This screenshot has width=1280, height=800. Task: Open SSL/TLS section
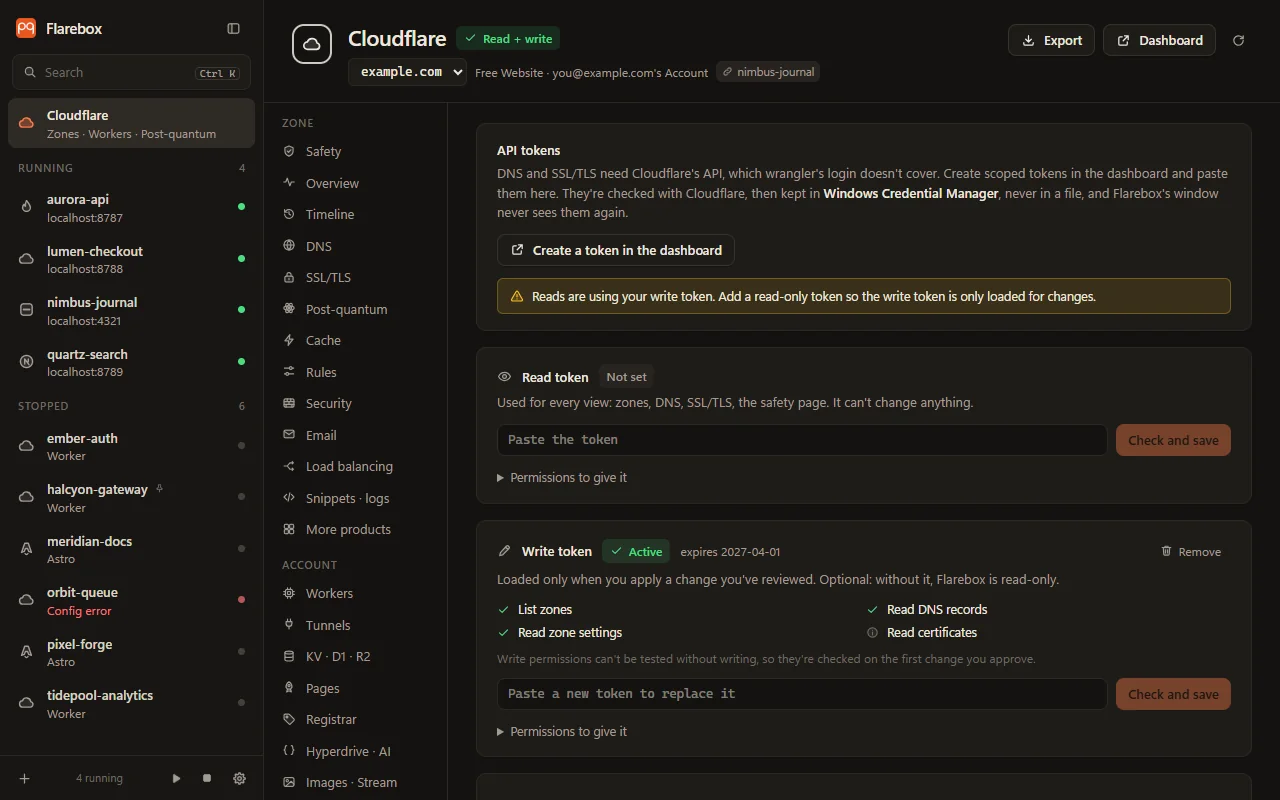pyautogui.click(x=358, y=278)
